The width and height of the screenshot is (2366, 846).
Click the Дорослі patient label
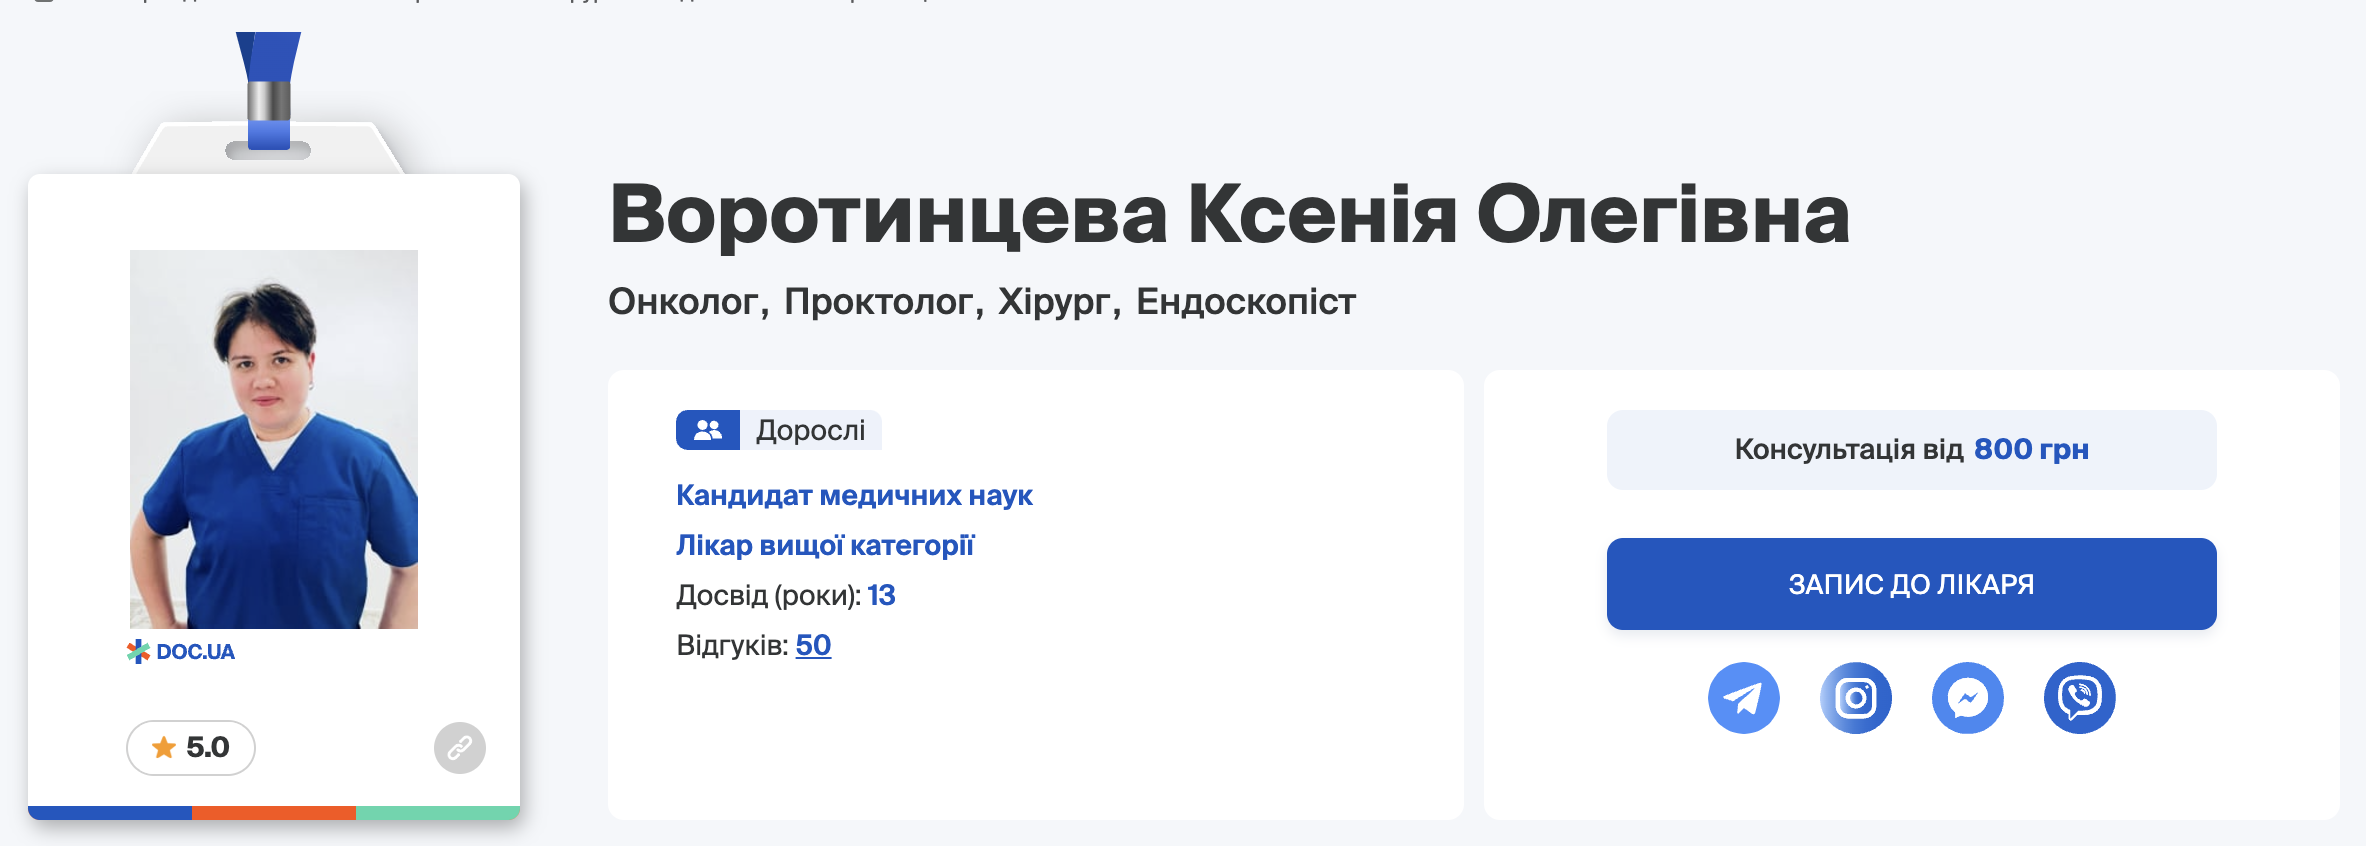point(811,430)
